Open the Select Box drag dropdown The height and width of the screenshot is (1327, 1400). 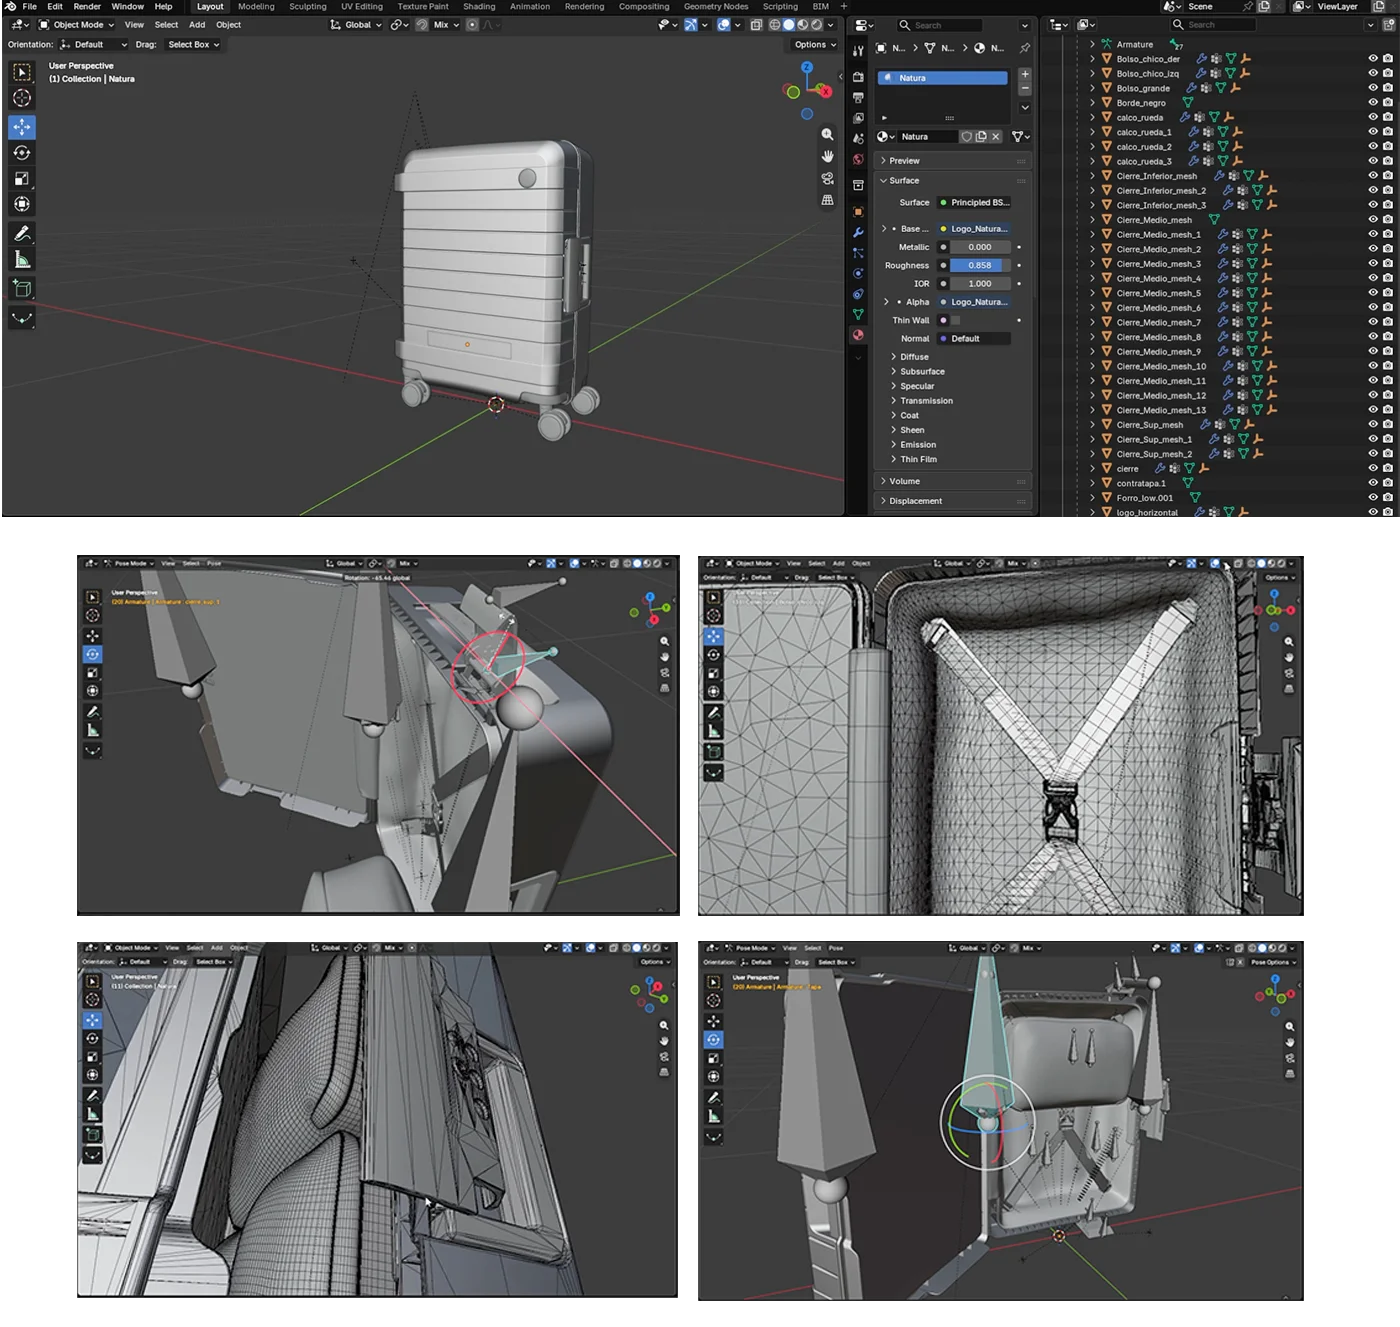click(x=193, y=45)
